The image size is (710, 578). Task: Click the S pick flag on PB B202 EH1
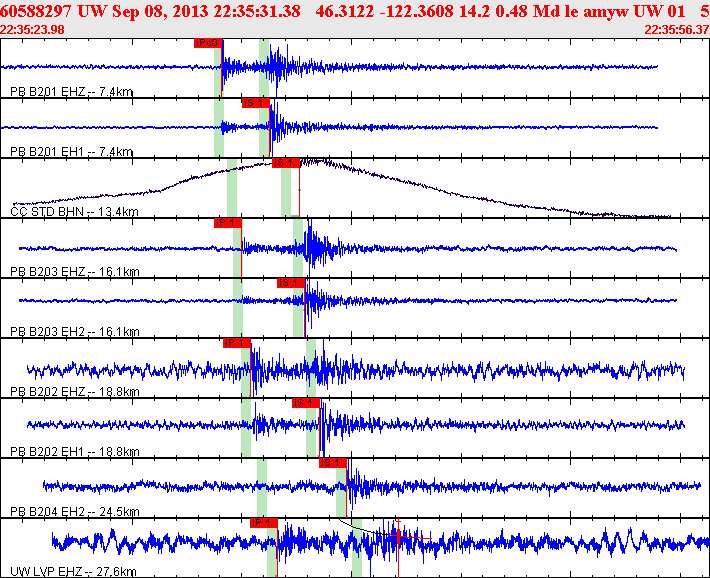[305, 402]
